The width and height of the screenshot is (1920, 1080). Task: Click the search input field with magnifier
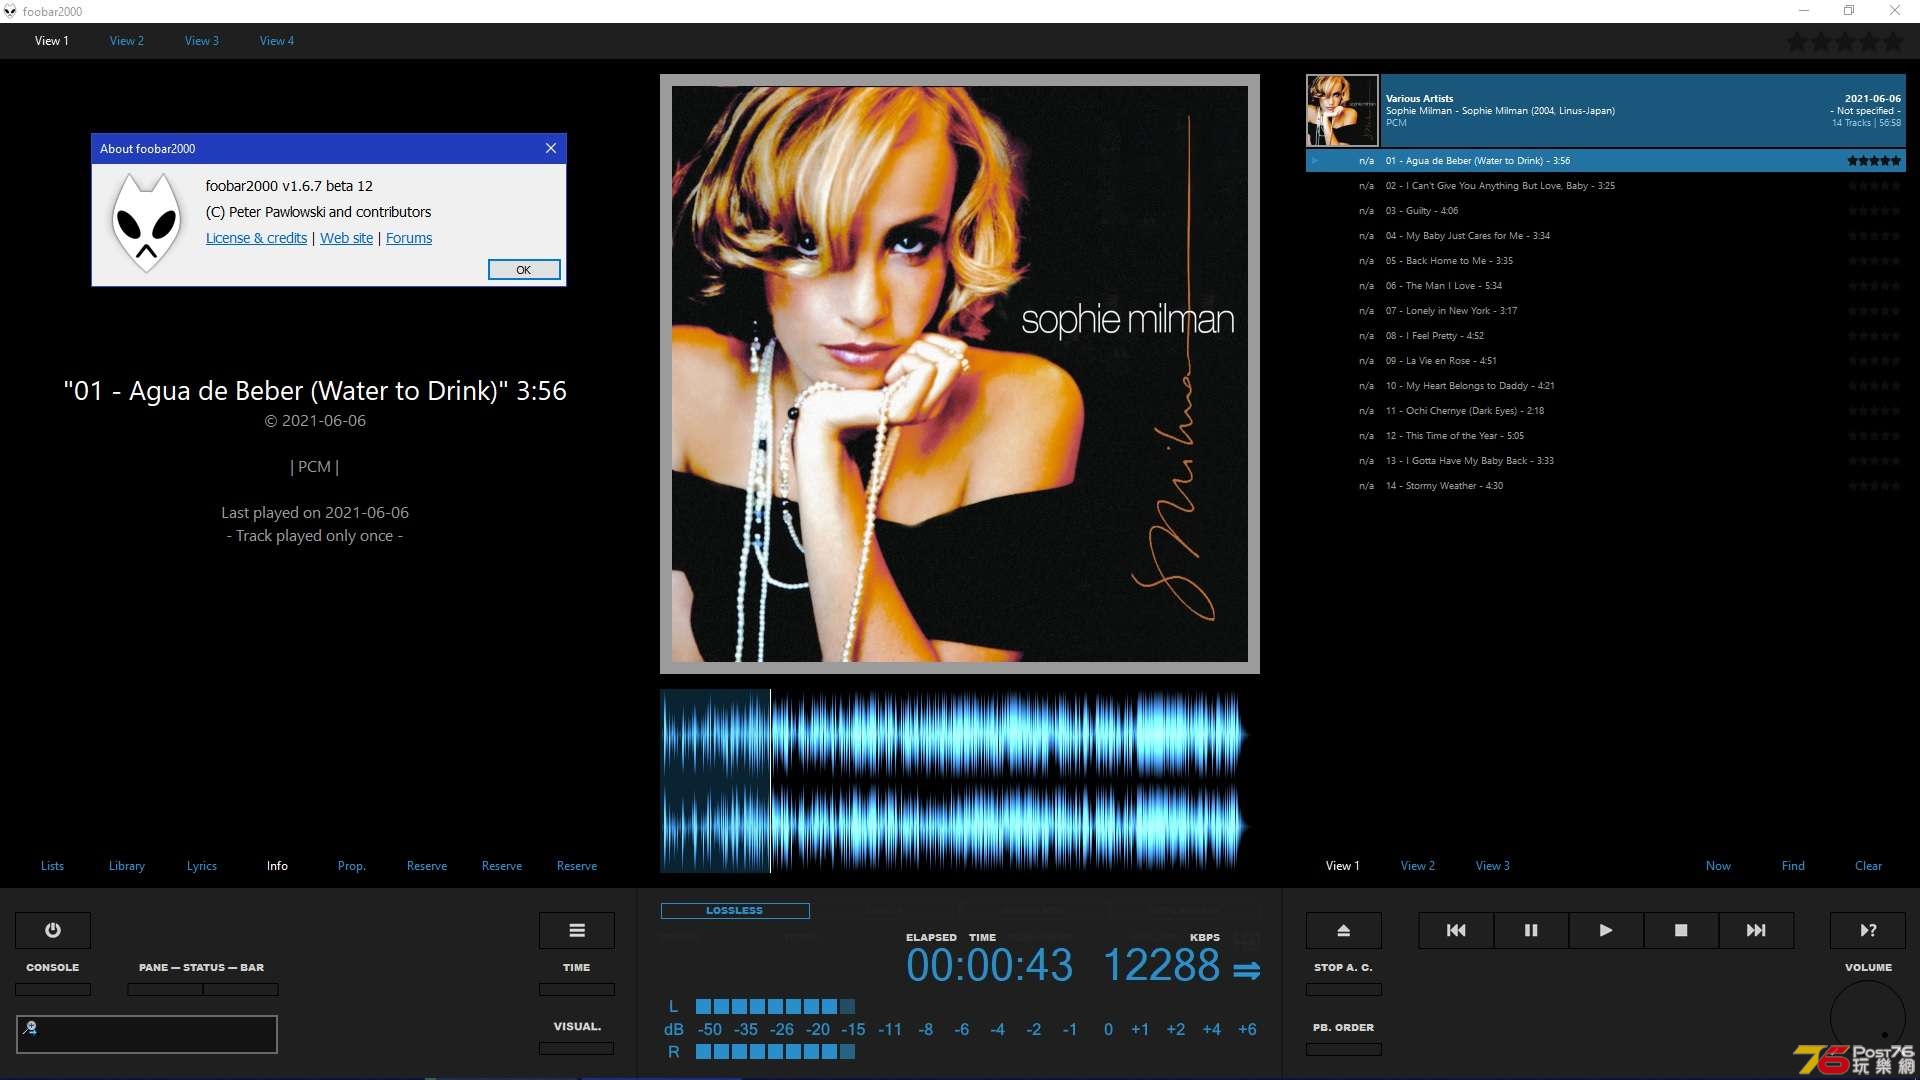pos(147,1034)
